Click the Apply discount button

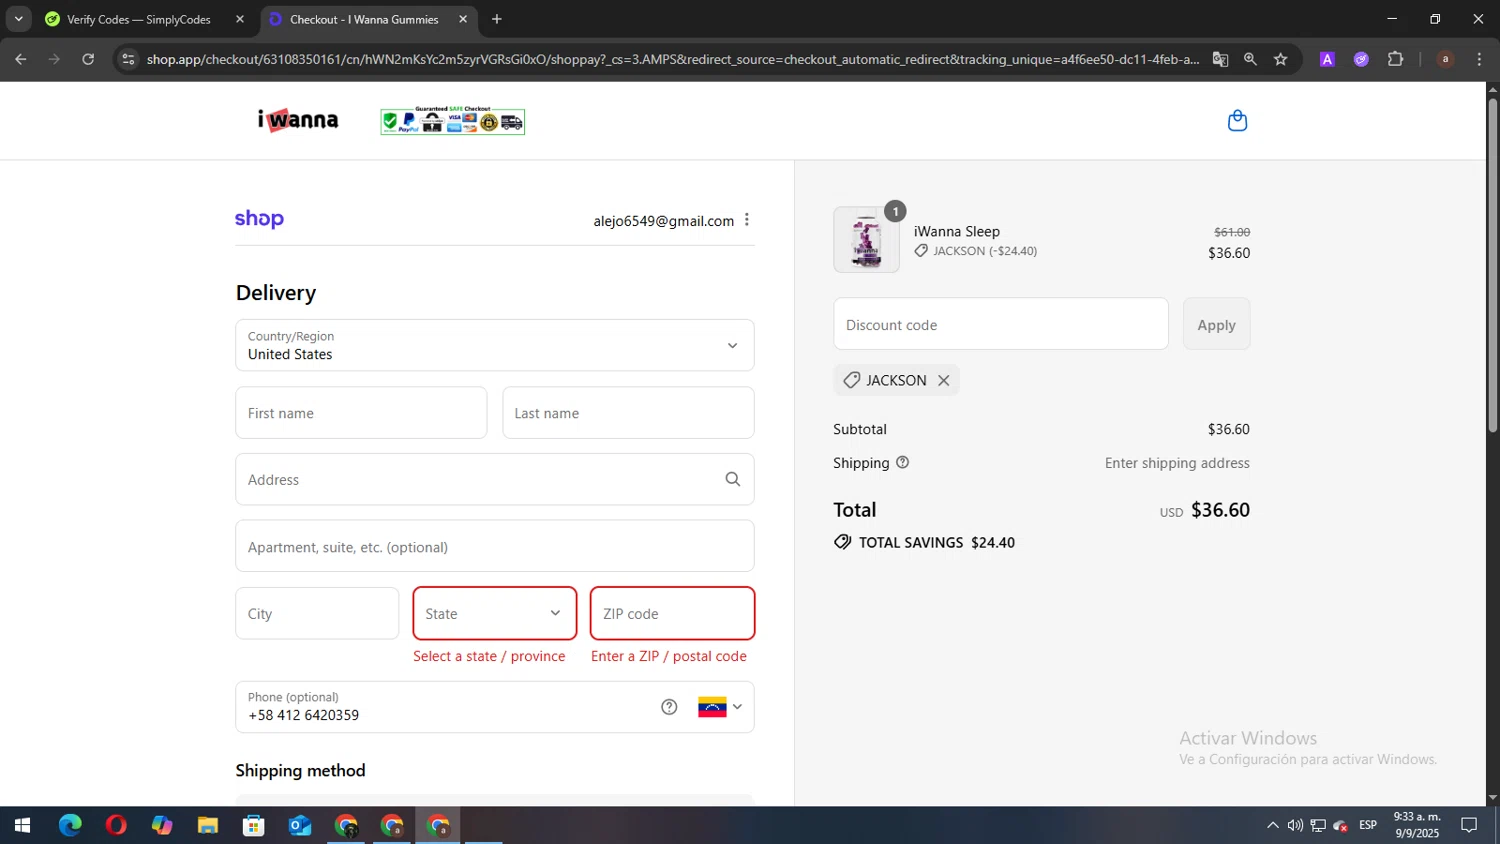pos(1216,324)
